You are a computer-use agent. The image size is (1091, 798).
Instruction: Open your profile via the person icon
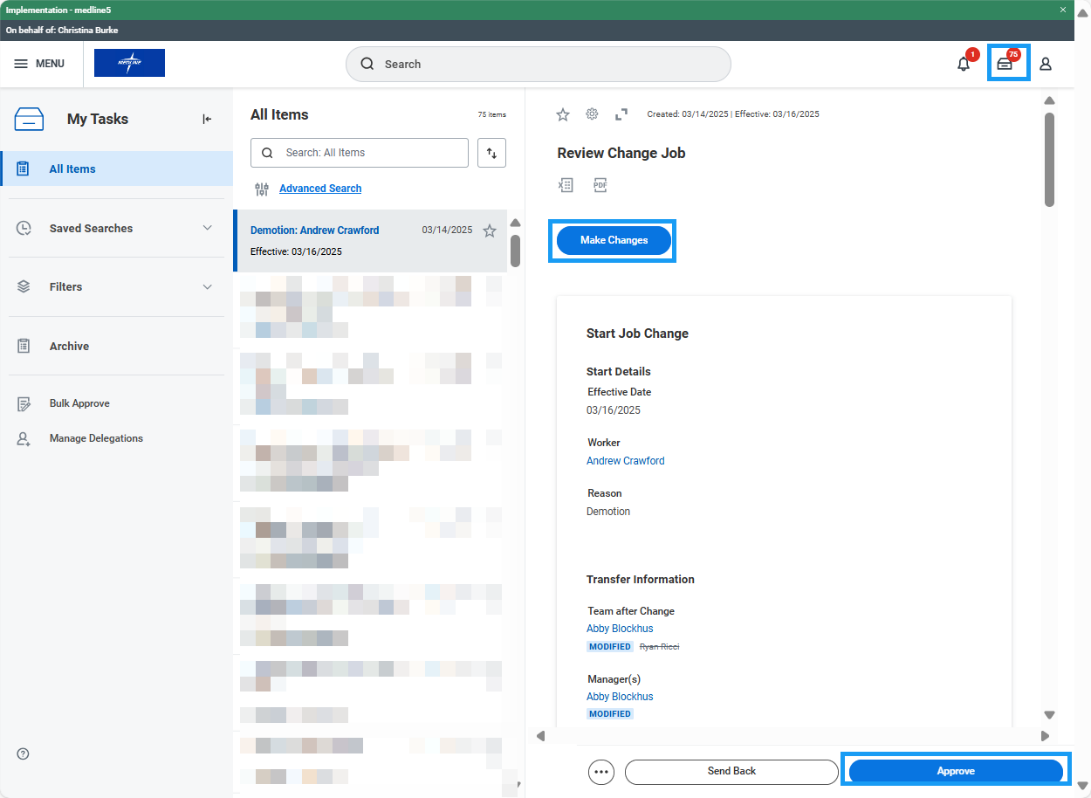(1045, 63)
